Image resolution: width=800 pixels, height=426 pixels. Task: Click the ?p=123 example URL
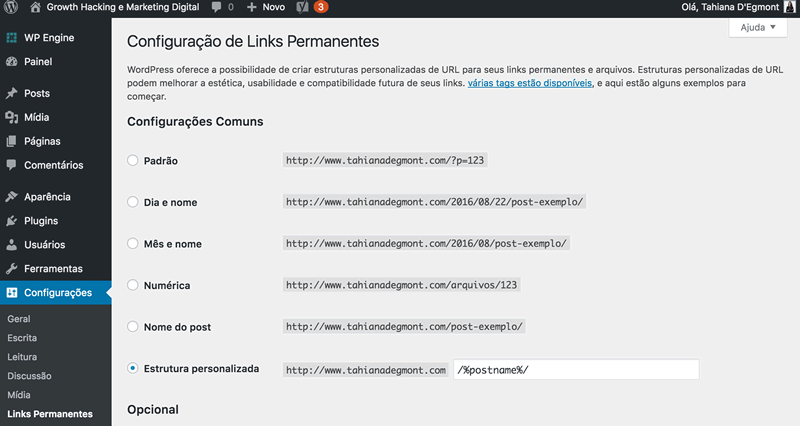click(x=385, y=160)
